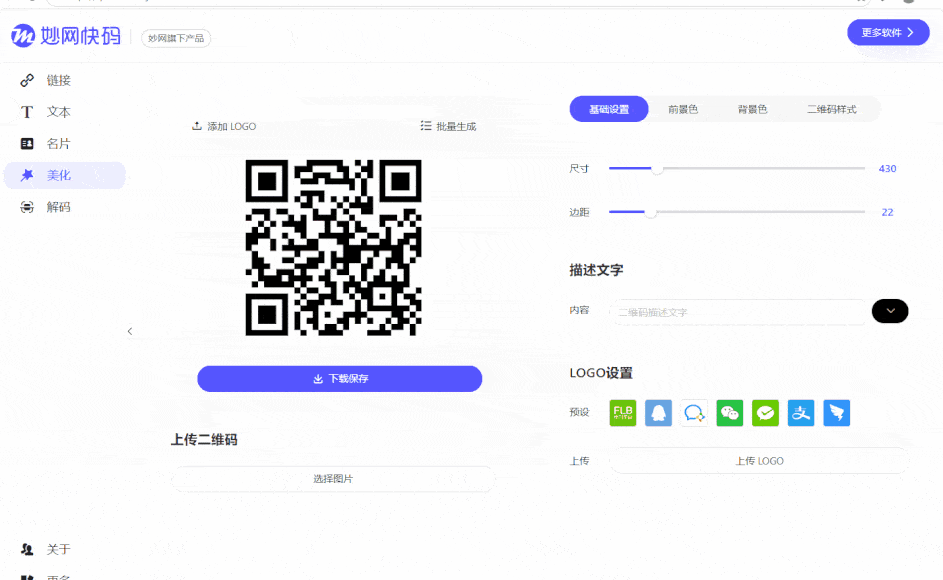The width and height of the screenshot is (943, 580).
Task: Switch to the 背景色 tab
Action: [752, 109]
